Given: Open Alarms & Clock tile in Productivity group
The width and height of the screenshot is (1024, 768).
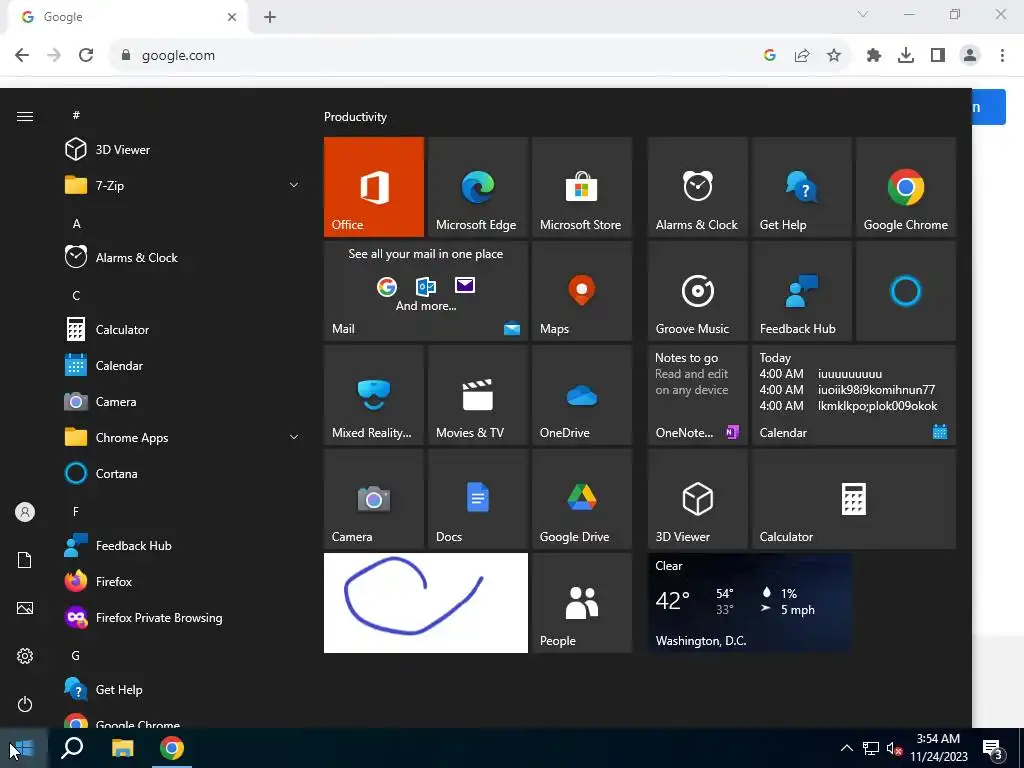Looking at the screenshot, I should tap(697, 187).
